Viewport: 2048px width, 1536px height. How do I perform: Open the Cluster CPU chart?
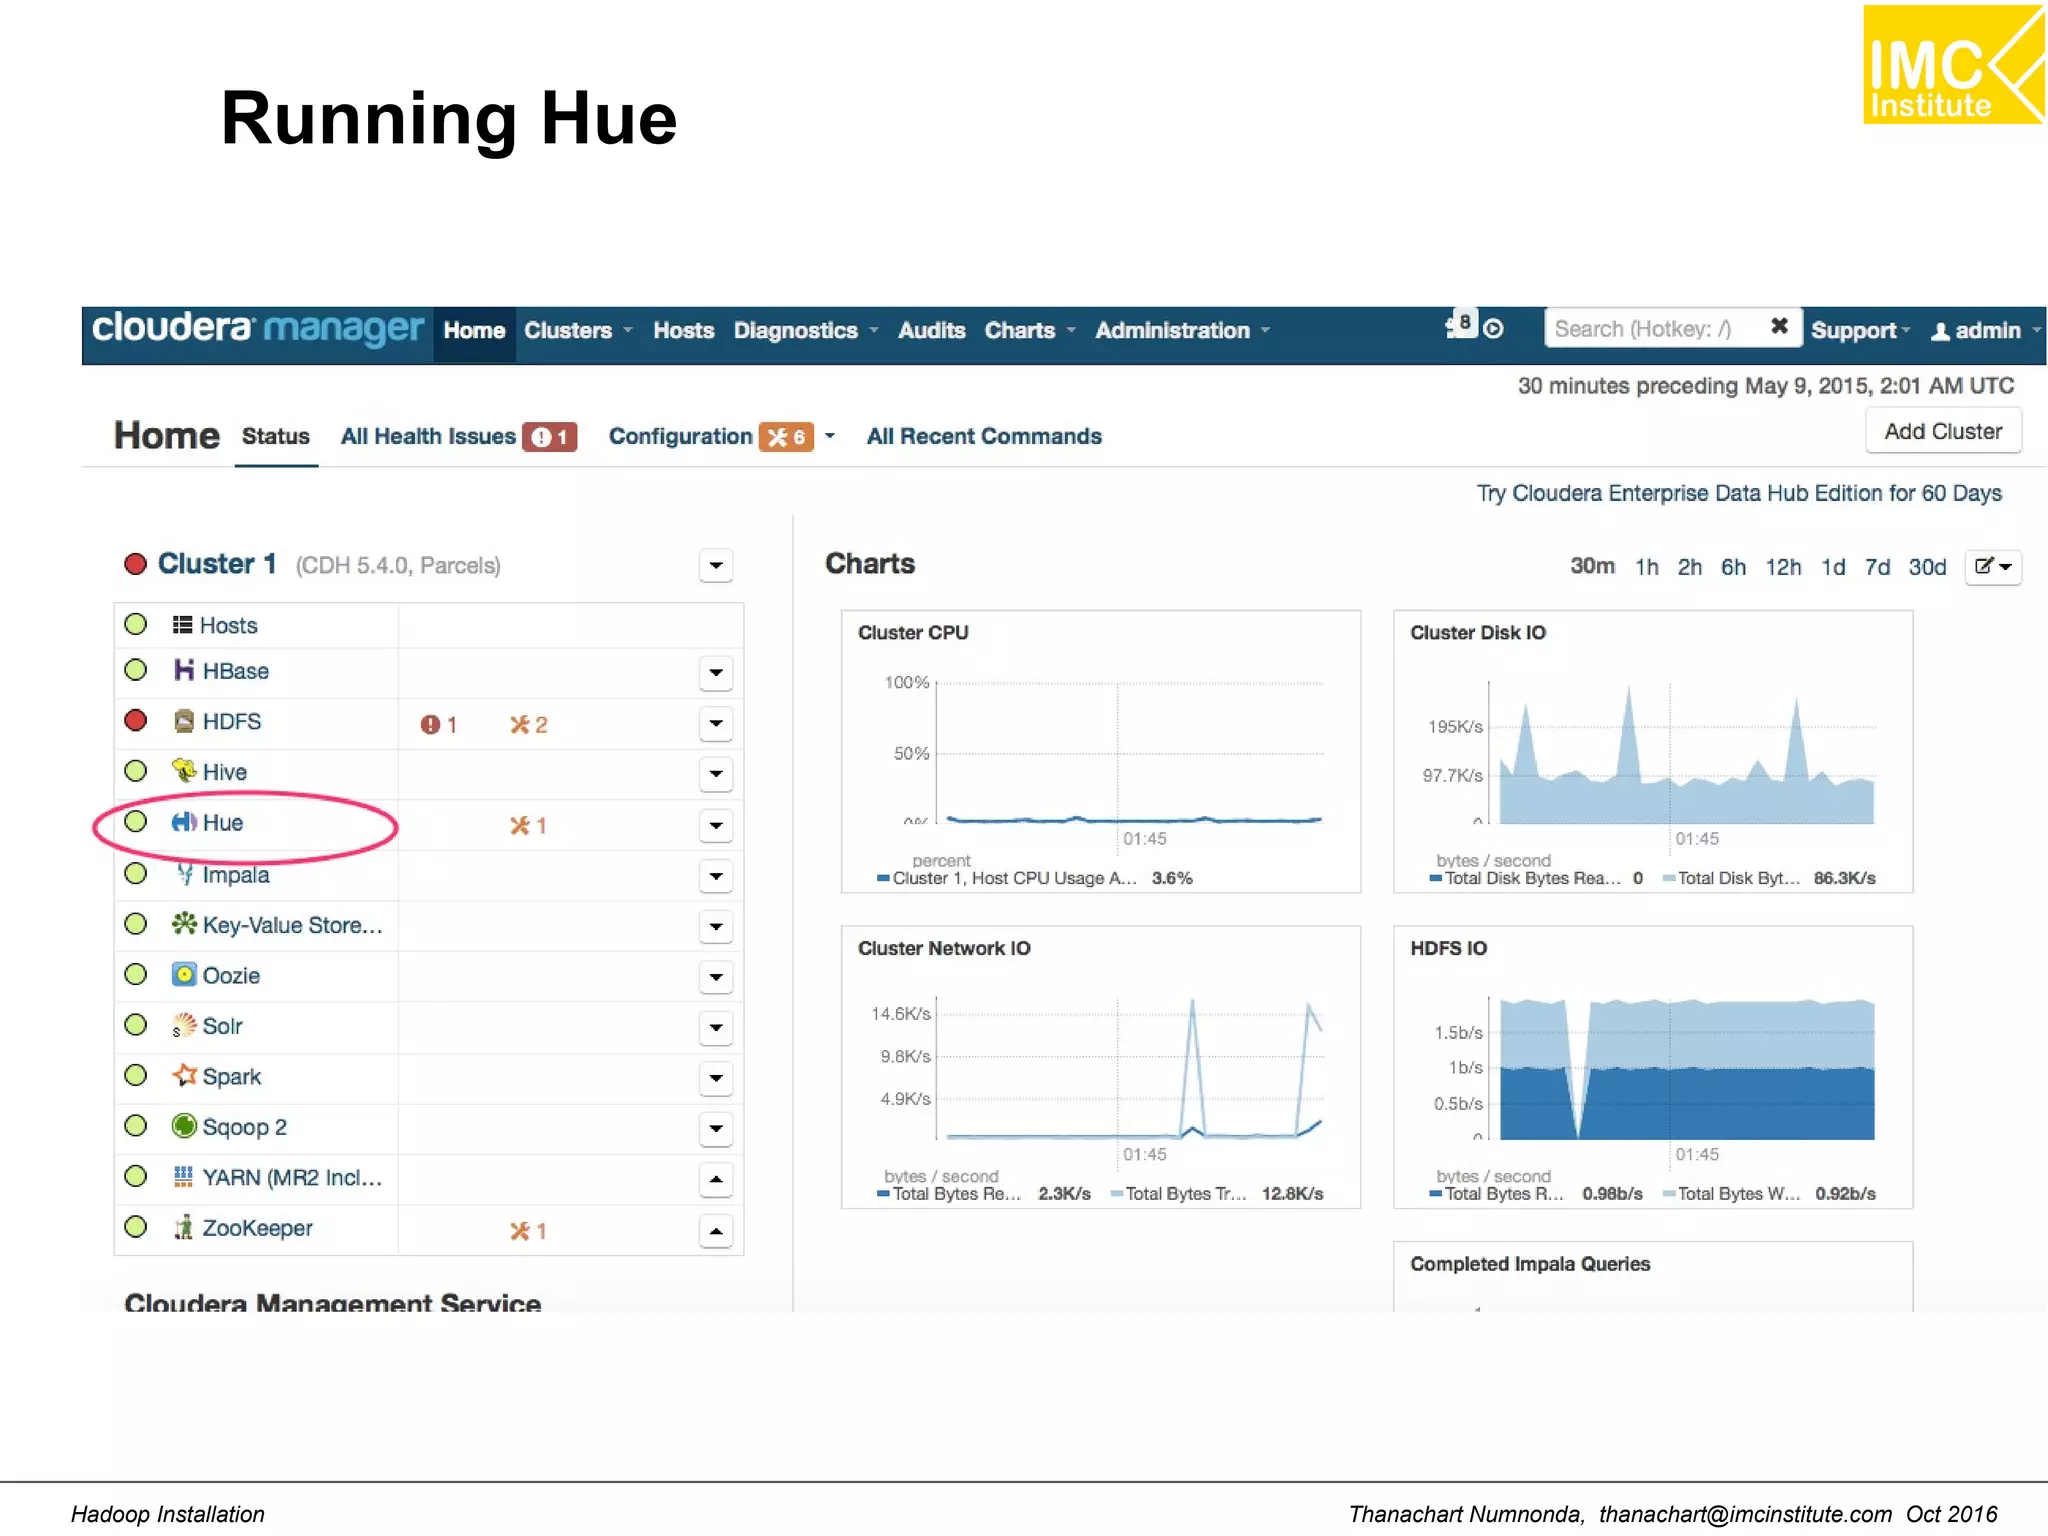pos(1101,751)
